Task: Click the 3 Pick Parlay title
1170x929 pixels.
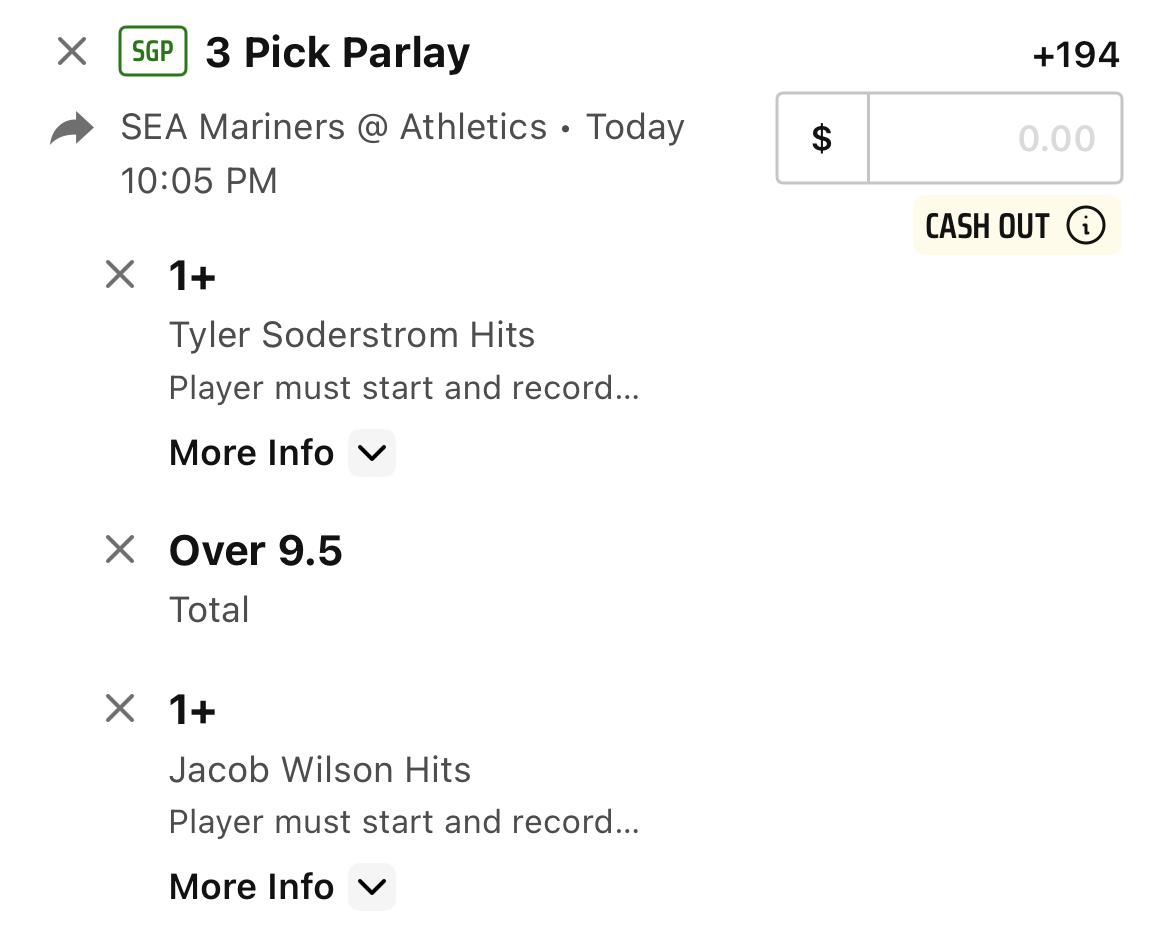Action: click(x=337, y=53)
